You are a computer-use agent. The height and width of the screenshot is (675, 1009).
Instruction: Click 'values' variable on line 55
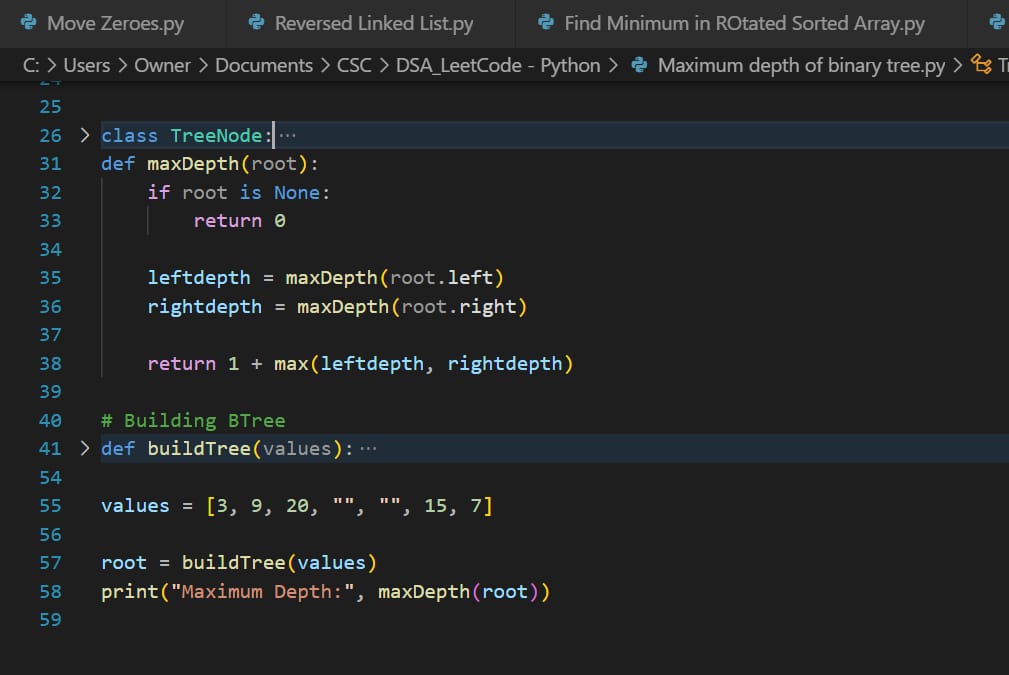coord(135,506)
